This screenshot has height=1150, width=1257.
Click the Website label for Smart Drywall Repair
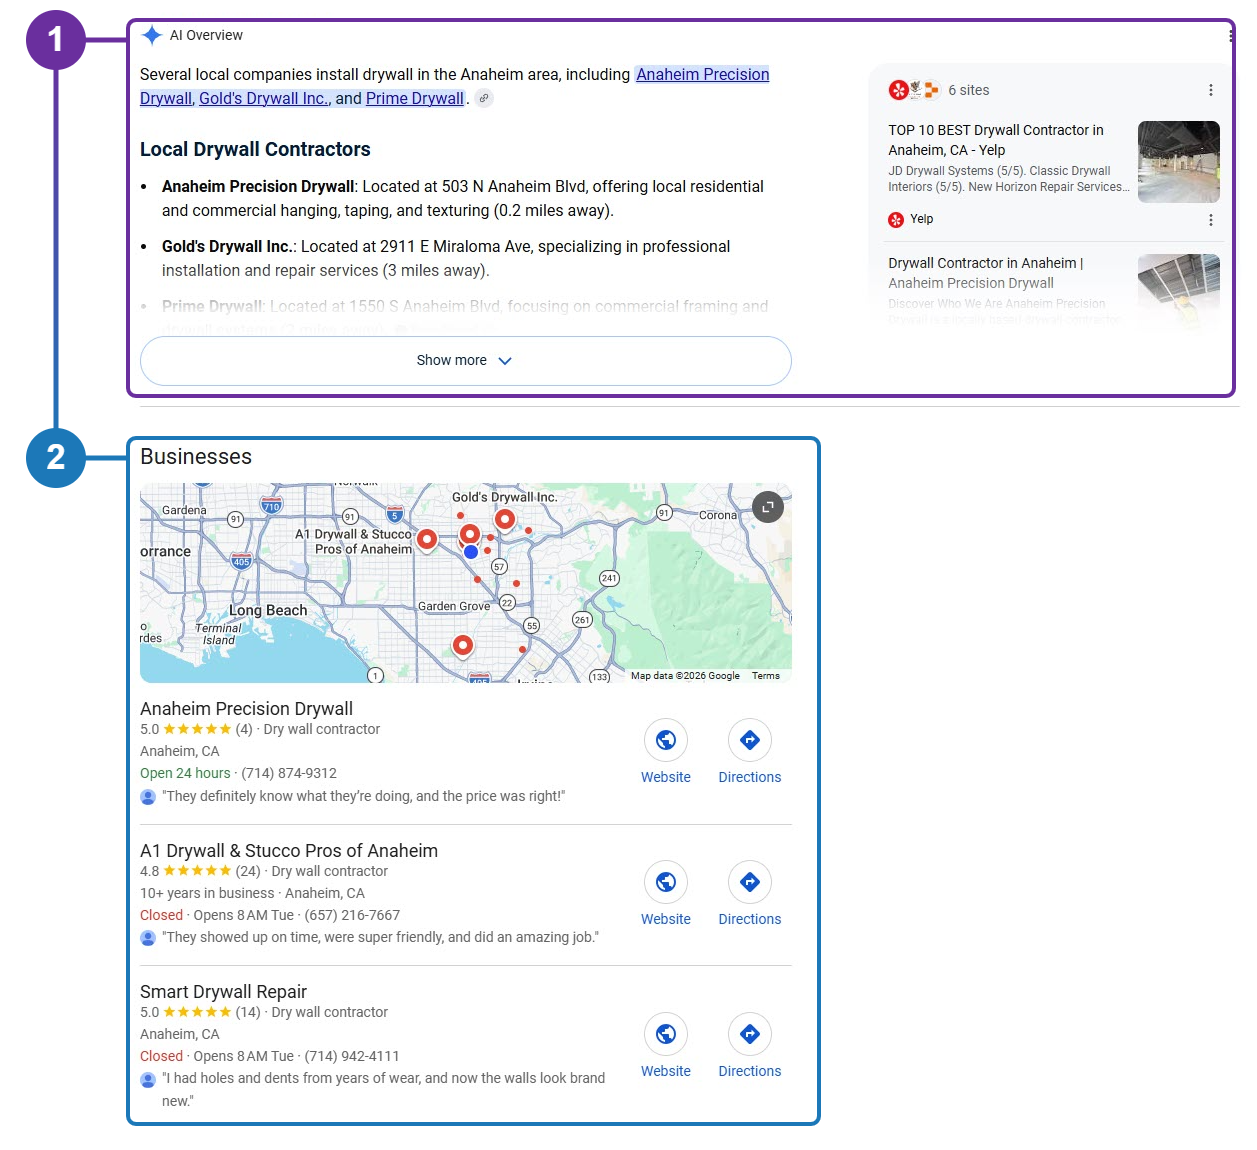click(x=666, y=1071)
